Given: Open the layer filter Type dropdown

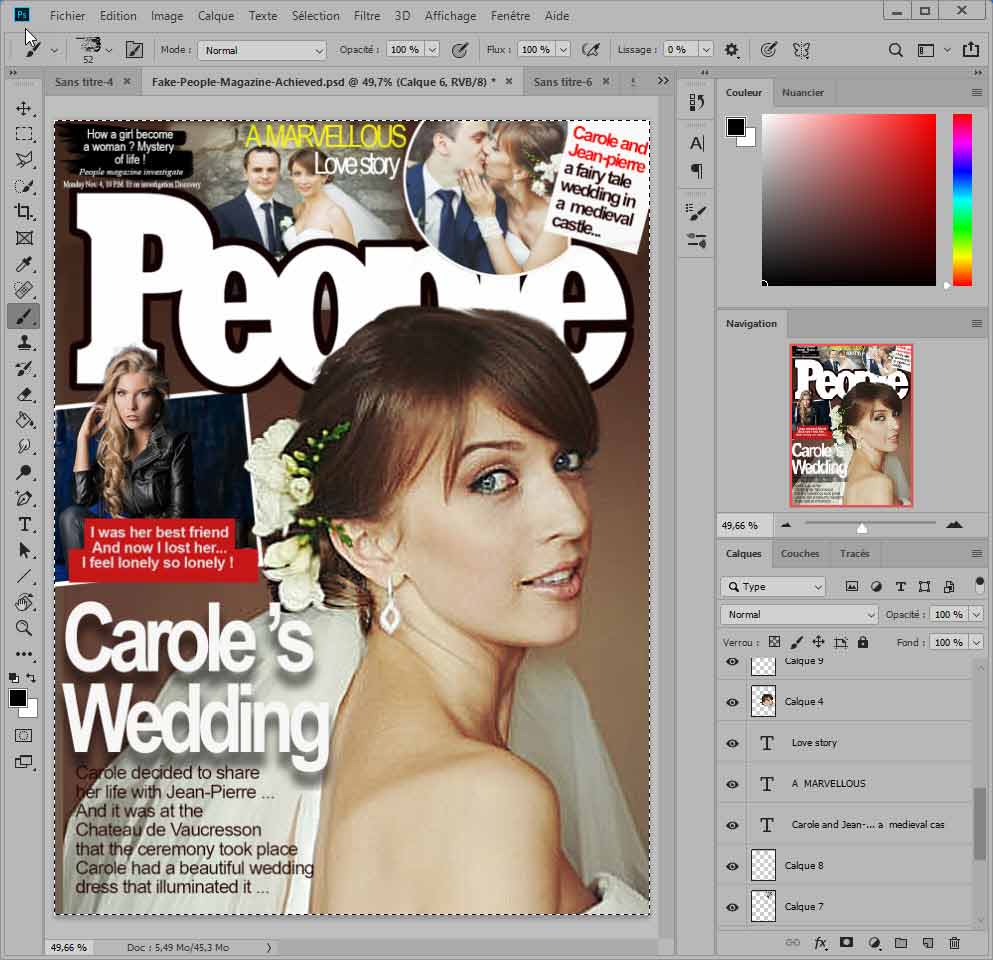Looking at the screenshot, I should [773, 587].
